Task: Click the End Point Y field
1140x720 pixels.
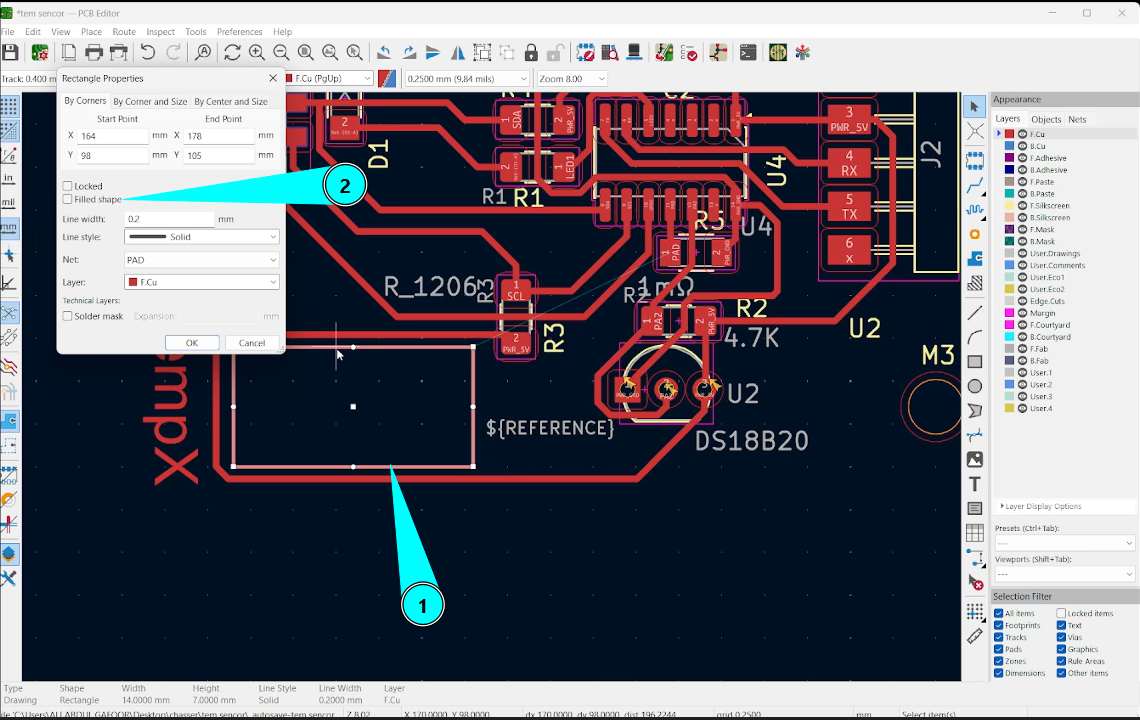Action: pyautogui.click(x=219, y=155)
